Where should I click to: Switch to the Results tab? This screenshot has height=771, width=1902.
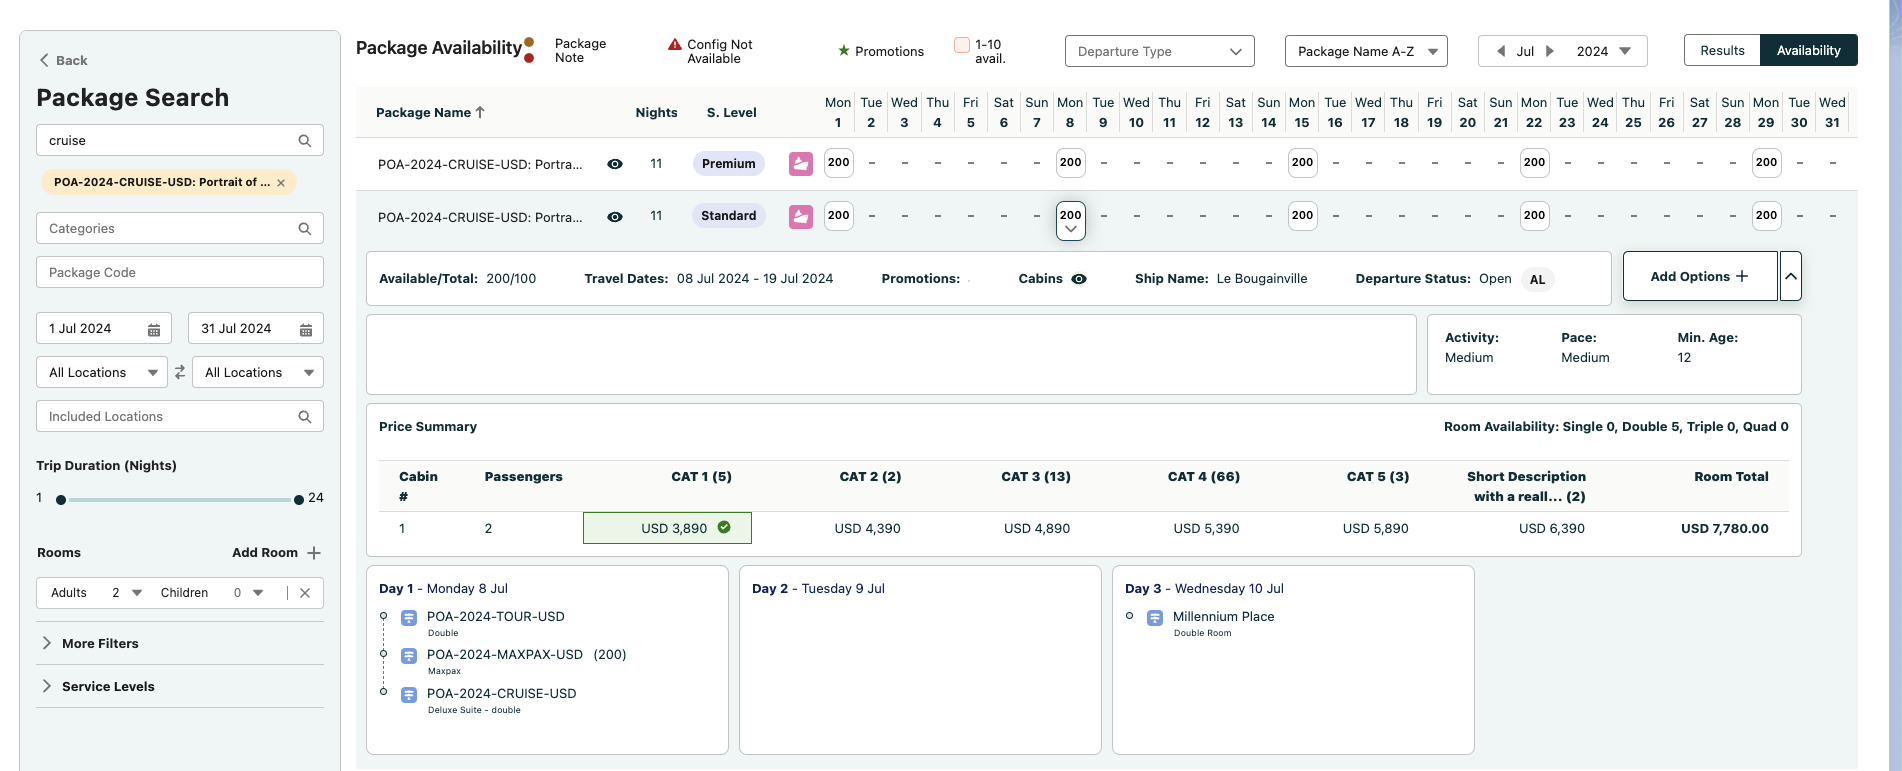coord(1722,50)
